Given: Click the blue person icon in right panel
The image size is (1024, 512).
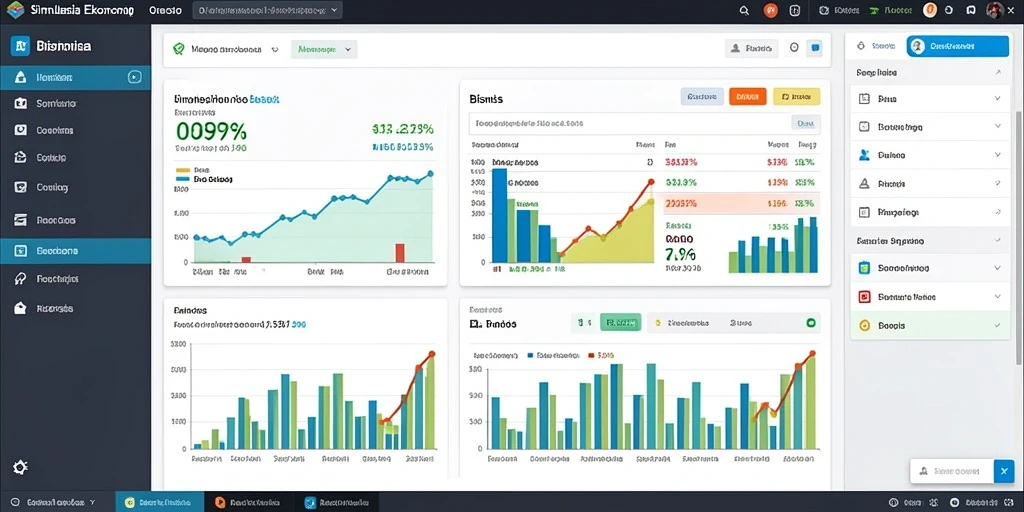Looking at the screenshot, I should [x=865, y=155].
